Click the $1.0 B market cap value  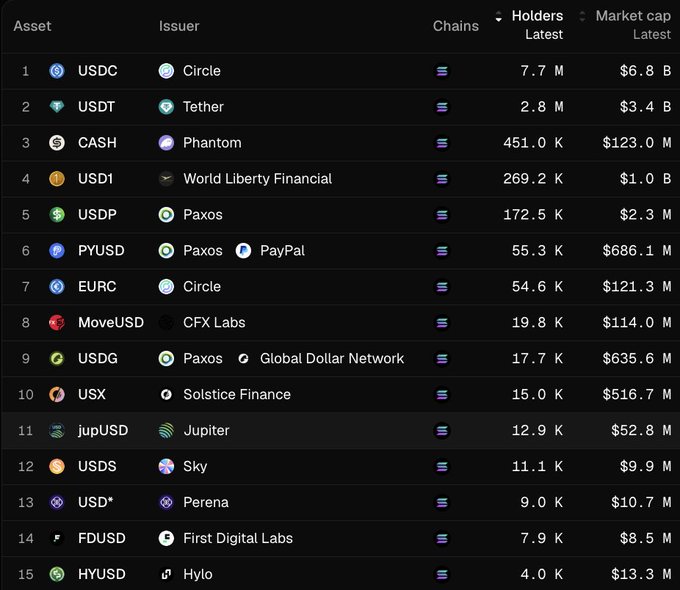coord(645,179)
